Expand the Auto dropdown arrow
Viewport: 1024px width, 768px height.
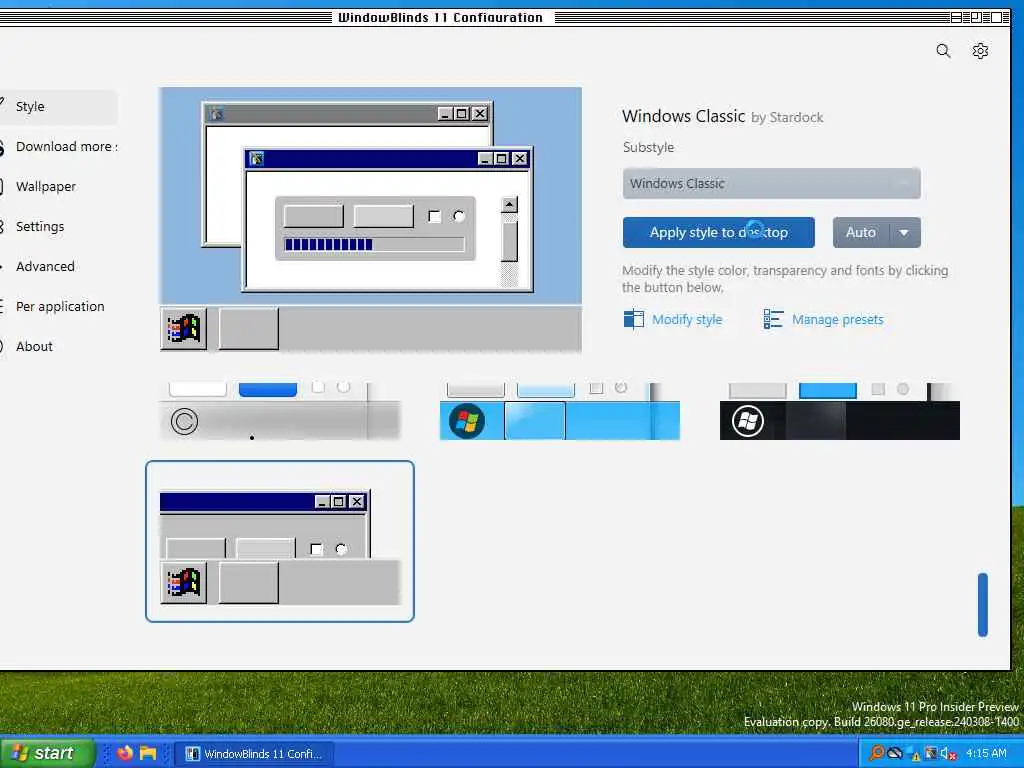click(x=904, y=232)
